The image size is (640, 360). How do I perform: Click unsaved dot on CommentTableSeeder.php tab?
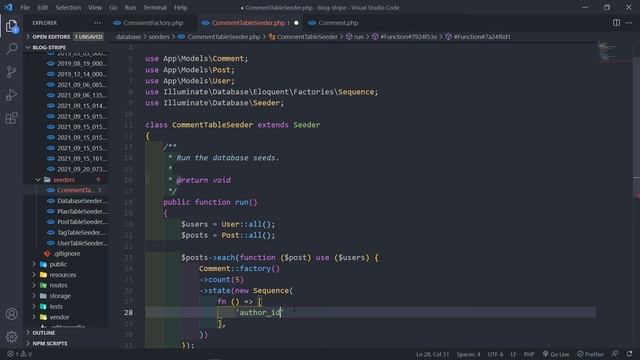[x=296, y=23]
